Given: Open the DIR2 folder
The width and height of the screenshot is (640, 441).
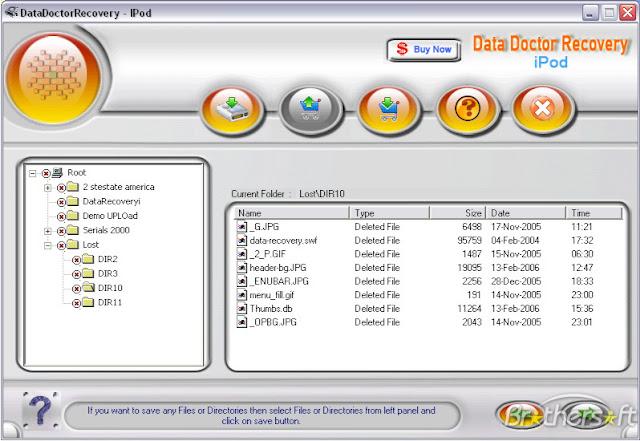Looking at the screenshot, I should click(108, 259).
